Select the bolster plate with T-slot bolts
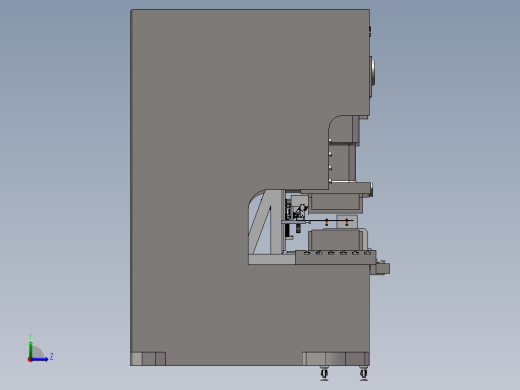Viewport: 520px width, 390px height. pos(336,257)
